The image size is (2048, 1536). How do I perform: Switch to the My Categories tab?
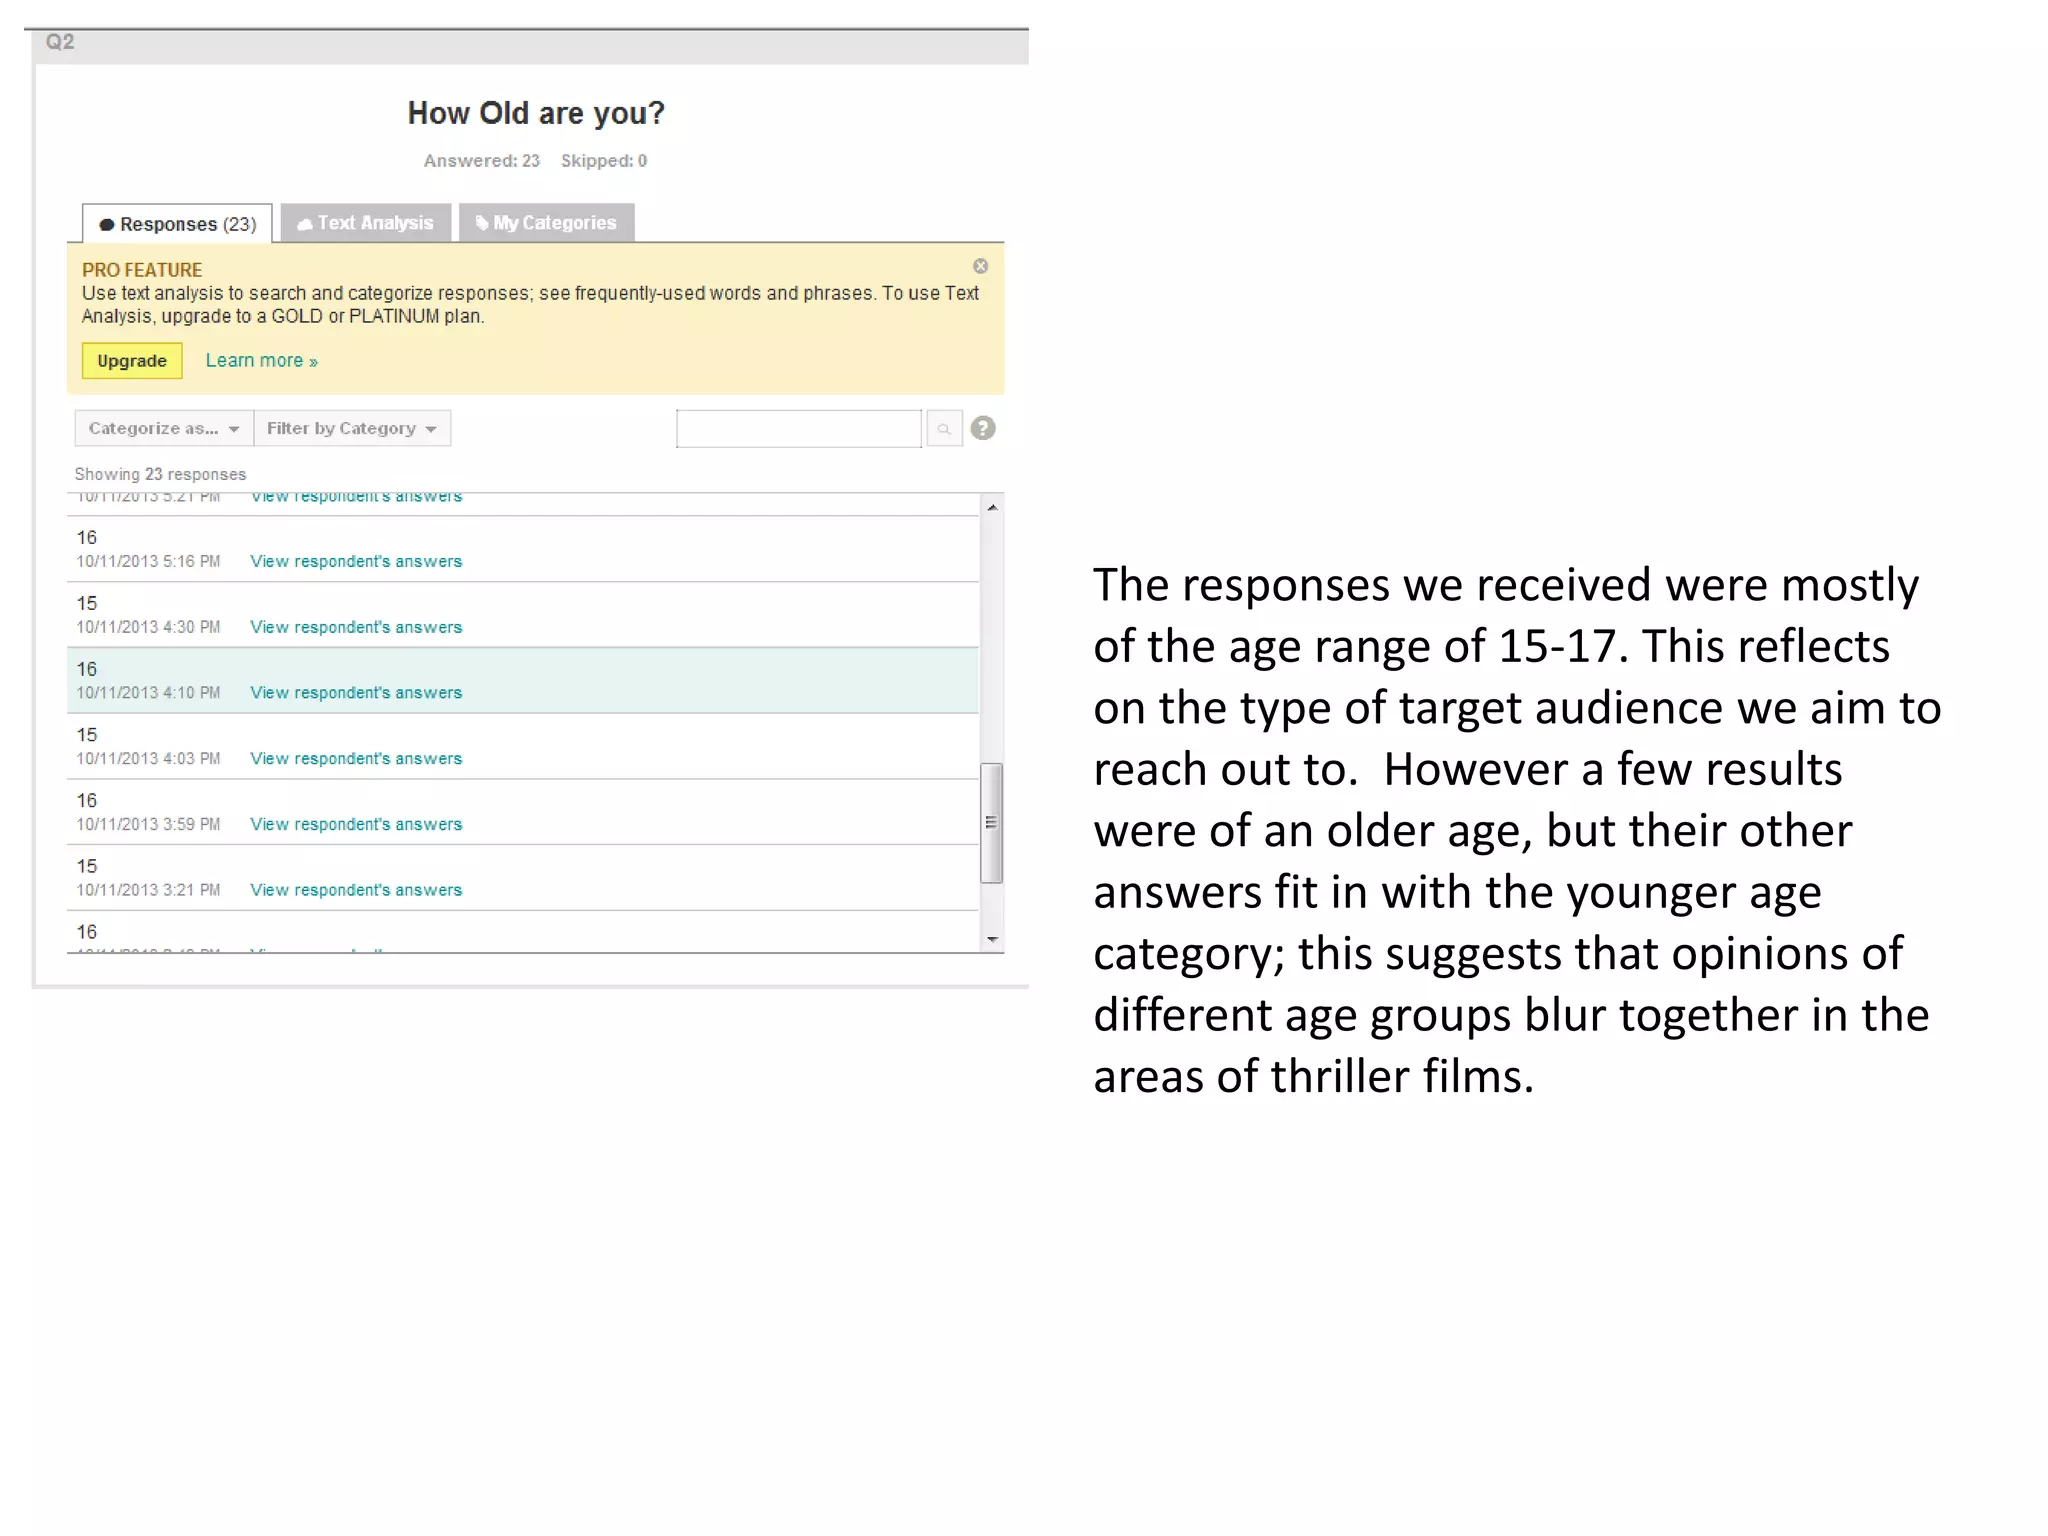pyautogui.click(x=546, y=223)
